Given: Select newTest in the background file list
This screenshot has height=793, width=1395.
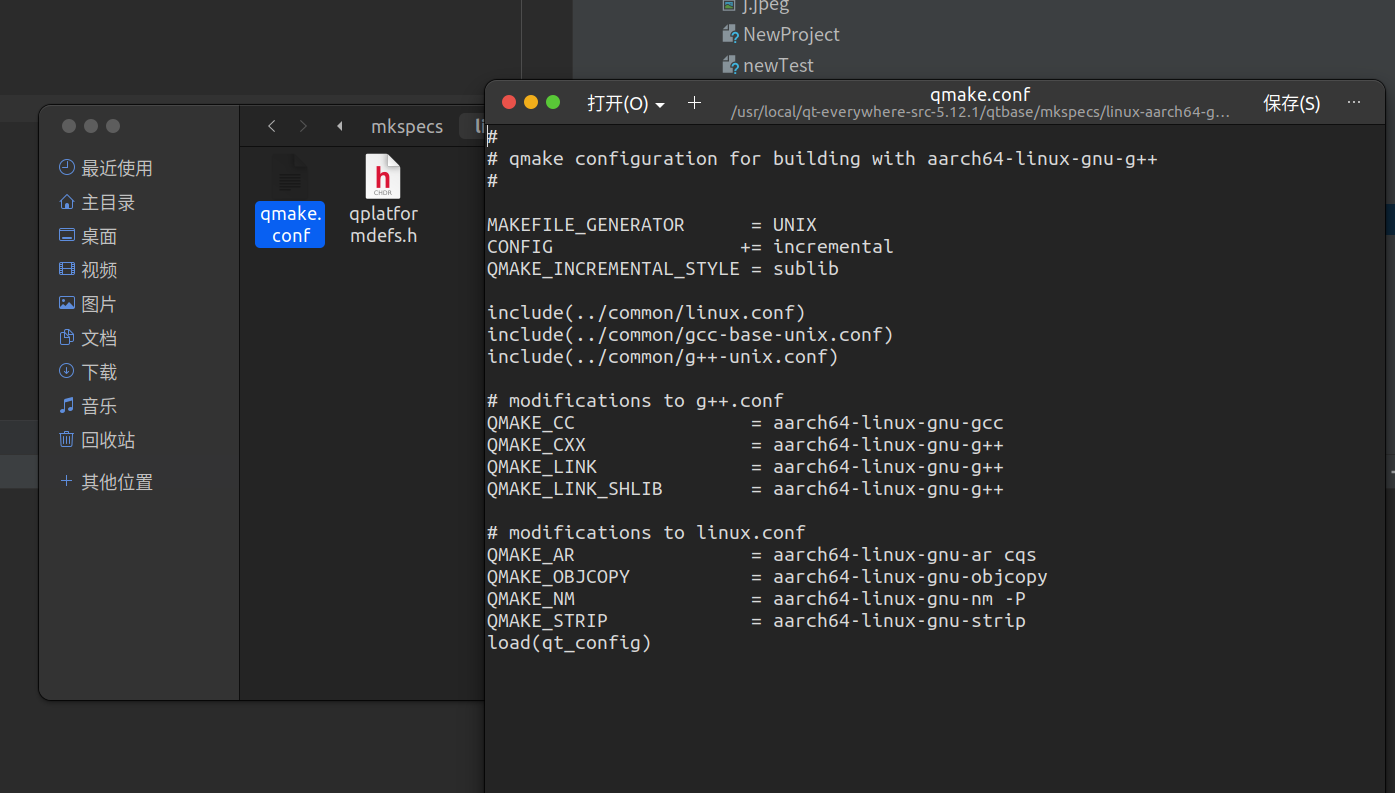Looking at the screenshot, I should [768, 65].
